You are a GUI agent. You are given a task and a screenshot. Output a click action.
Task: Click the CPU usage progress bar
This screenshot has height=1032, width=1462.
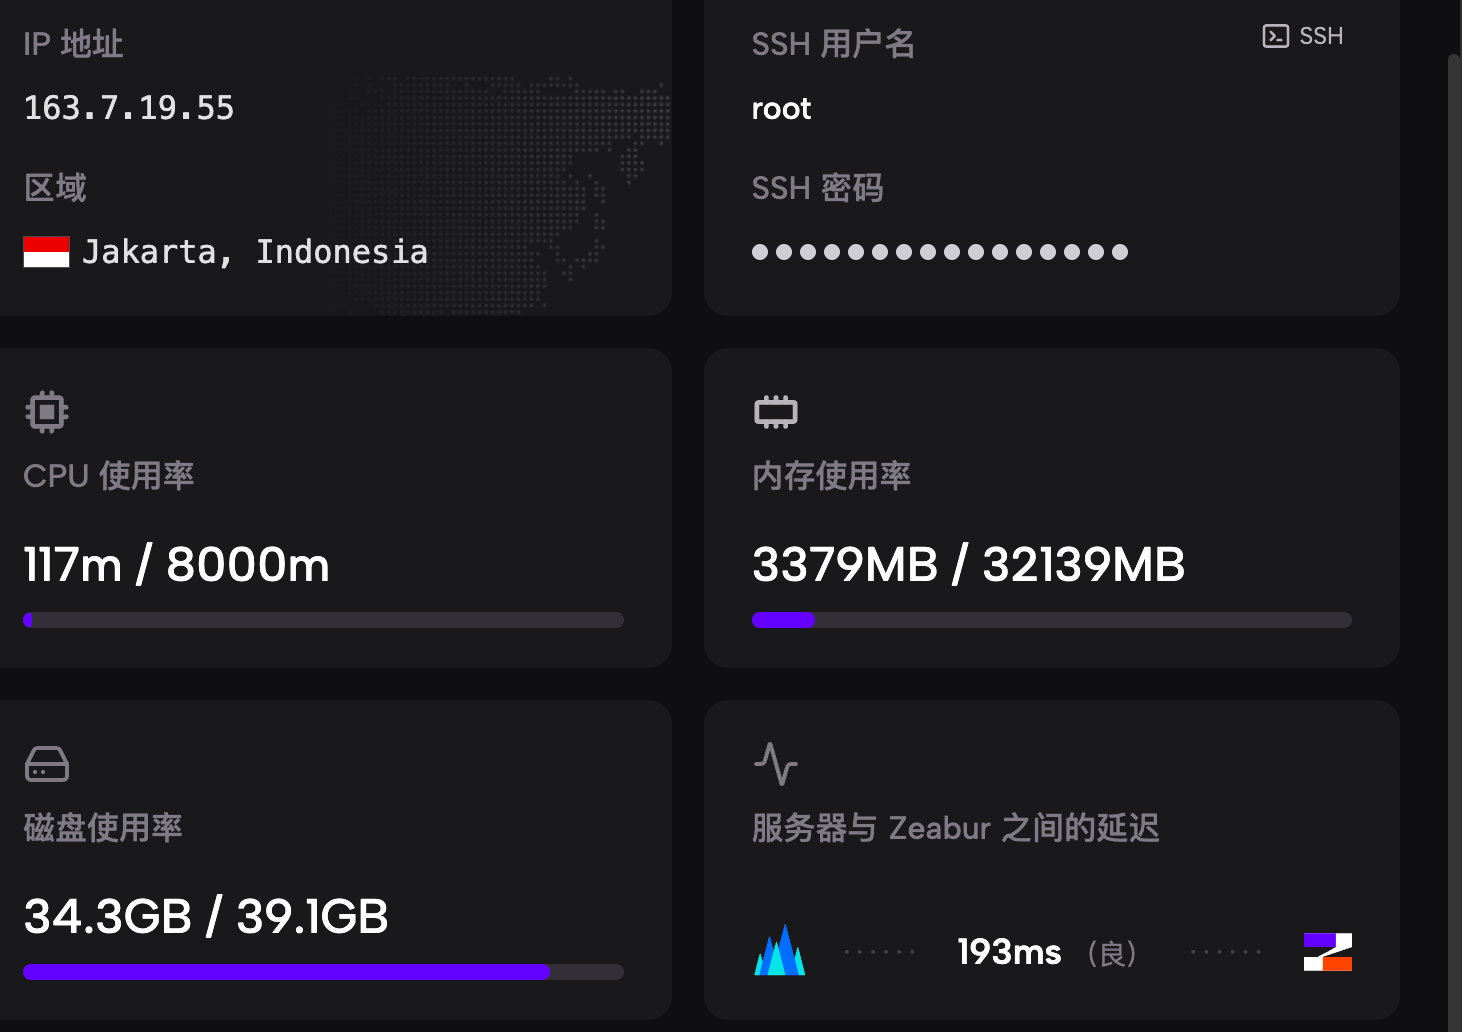pyautogui.click(x=323, y=620)
